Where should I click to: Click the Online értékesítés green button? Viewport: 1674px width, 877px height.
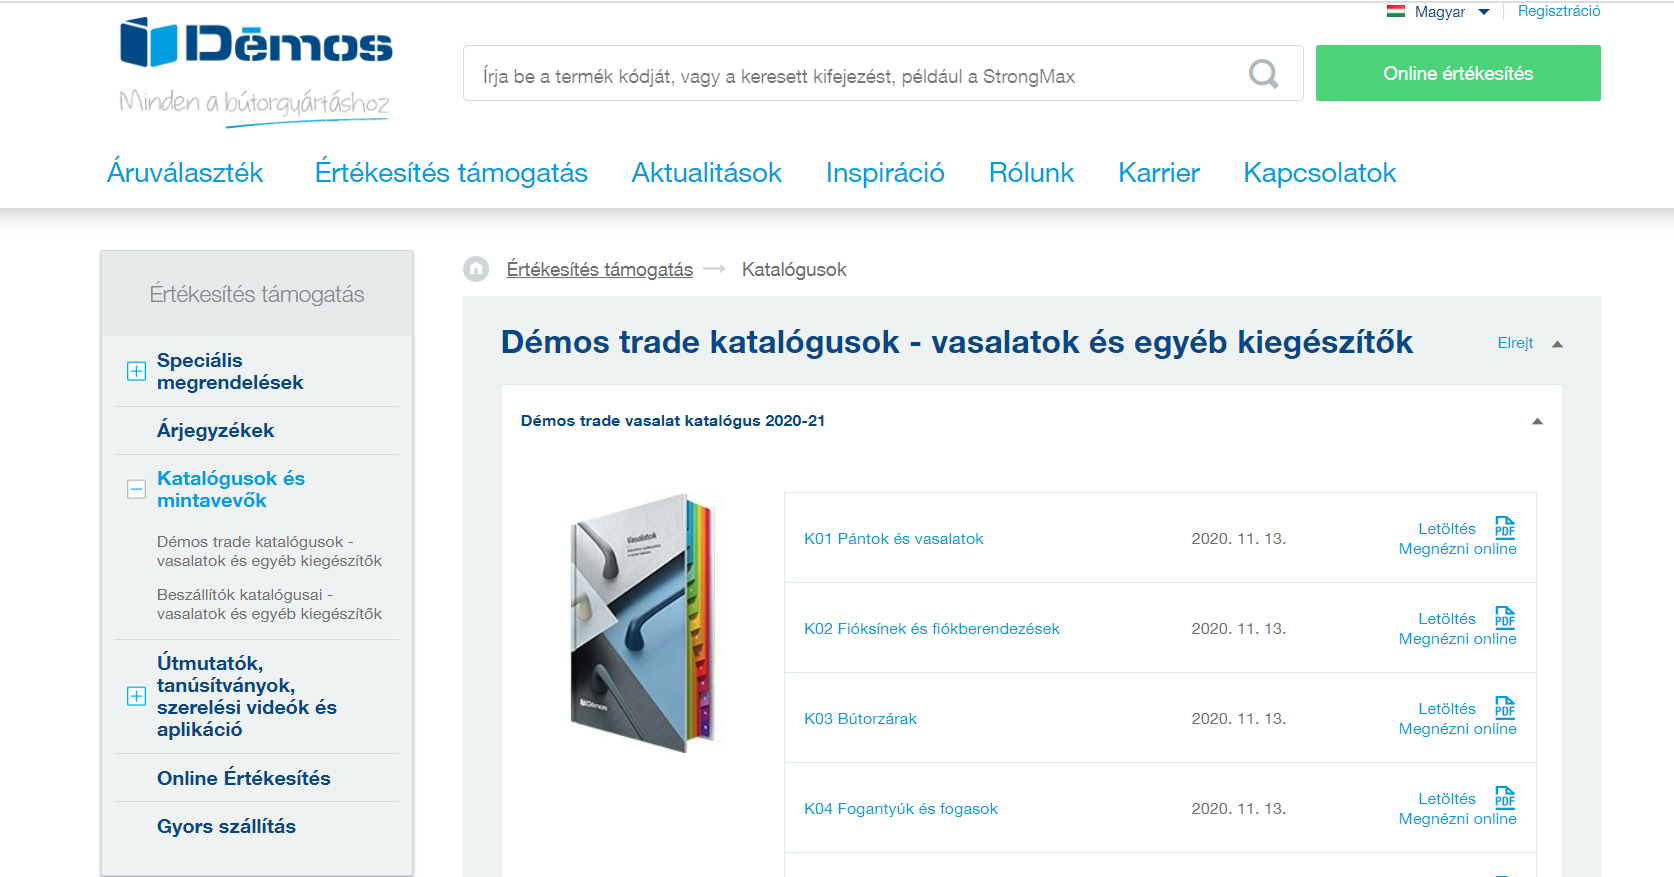tap(1457, 73)
